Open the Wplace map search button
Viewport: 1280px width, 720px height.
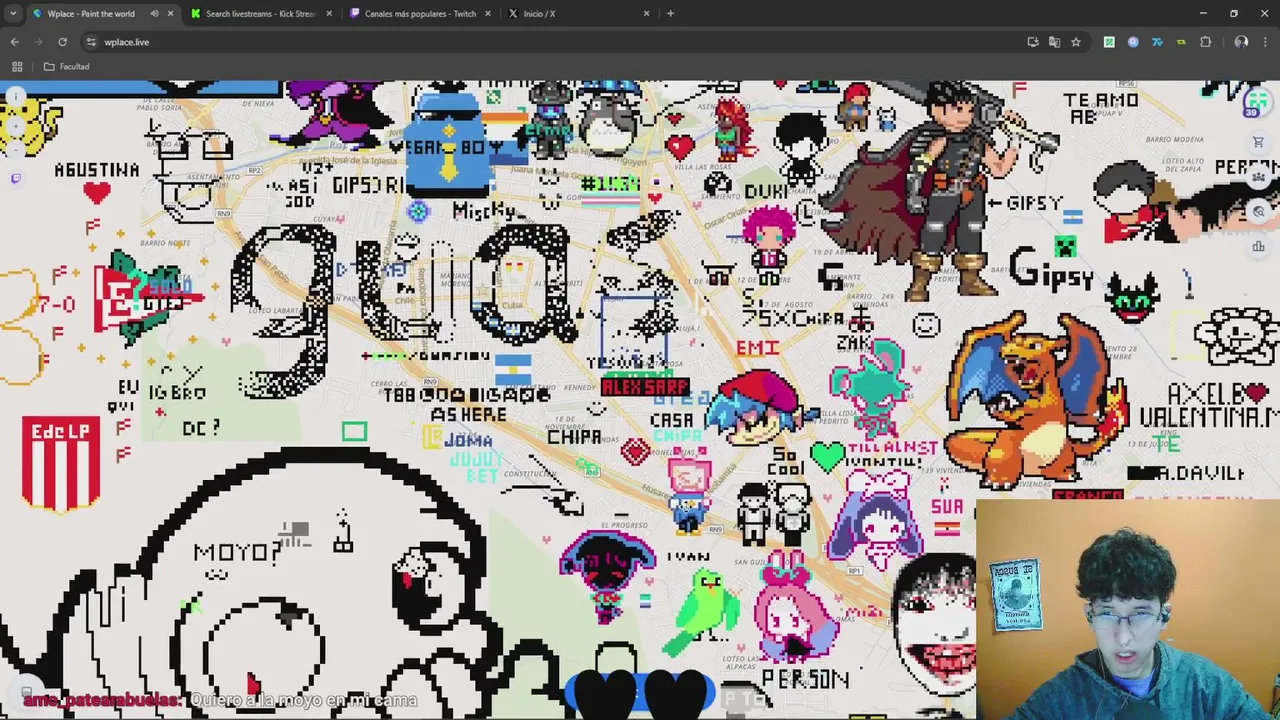1258,212
